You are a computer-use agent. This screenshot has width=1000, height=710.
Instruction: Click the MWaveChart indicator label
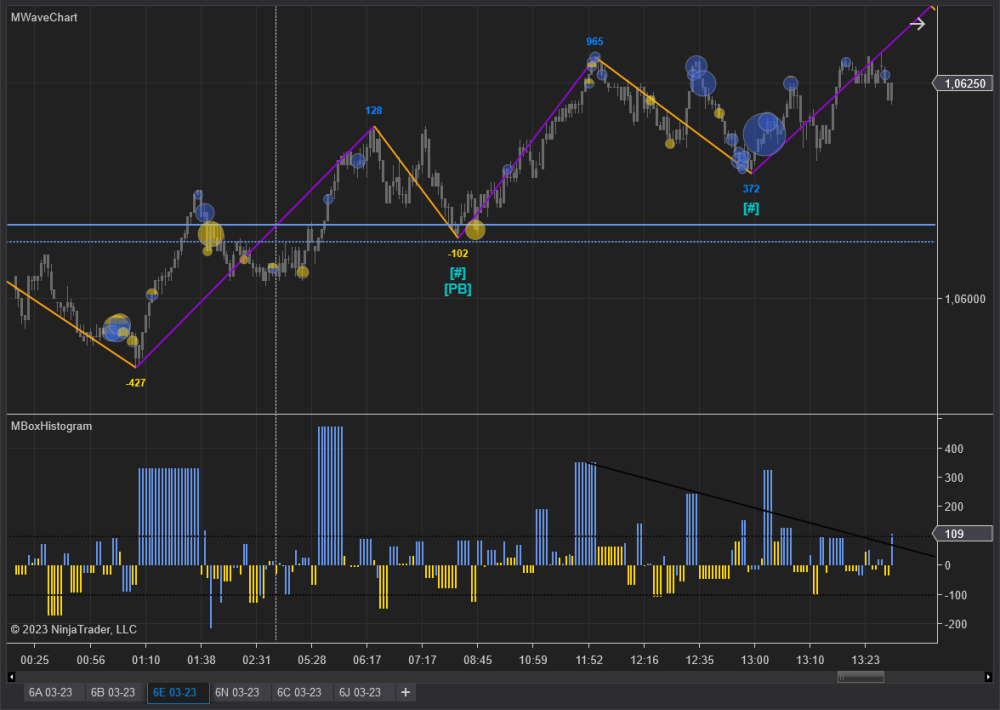point(44,18)
